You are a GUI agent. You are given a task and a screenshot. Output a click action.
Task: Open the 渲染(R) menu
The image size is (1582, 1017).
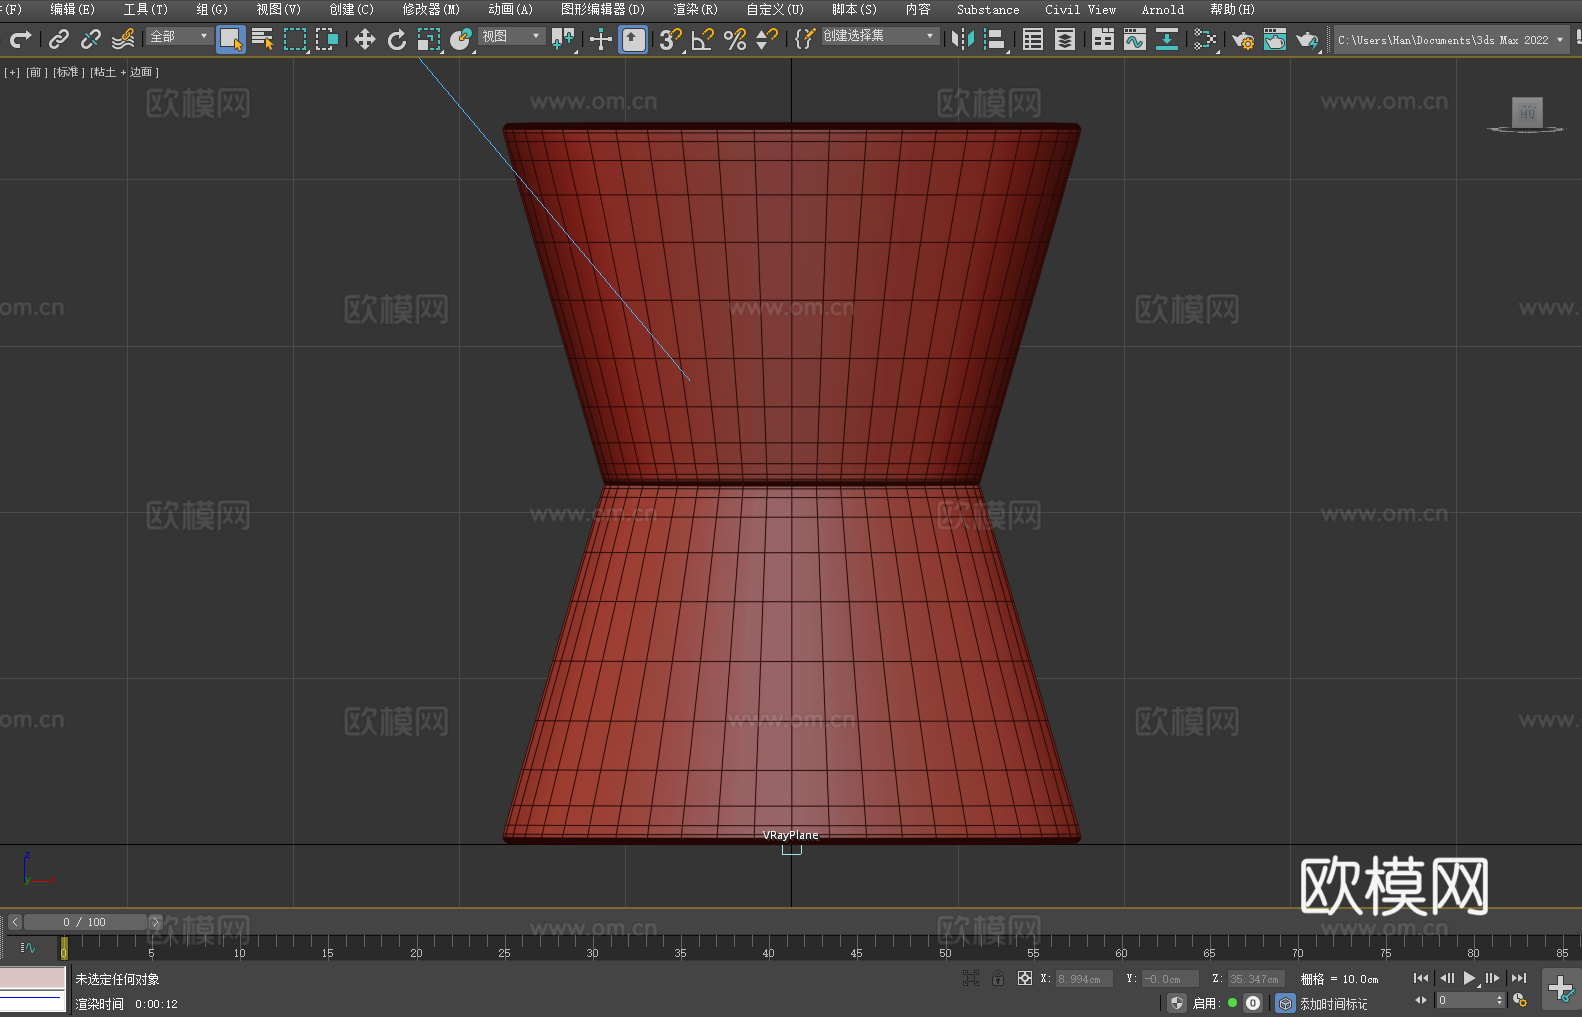click(x=695, y=9)
